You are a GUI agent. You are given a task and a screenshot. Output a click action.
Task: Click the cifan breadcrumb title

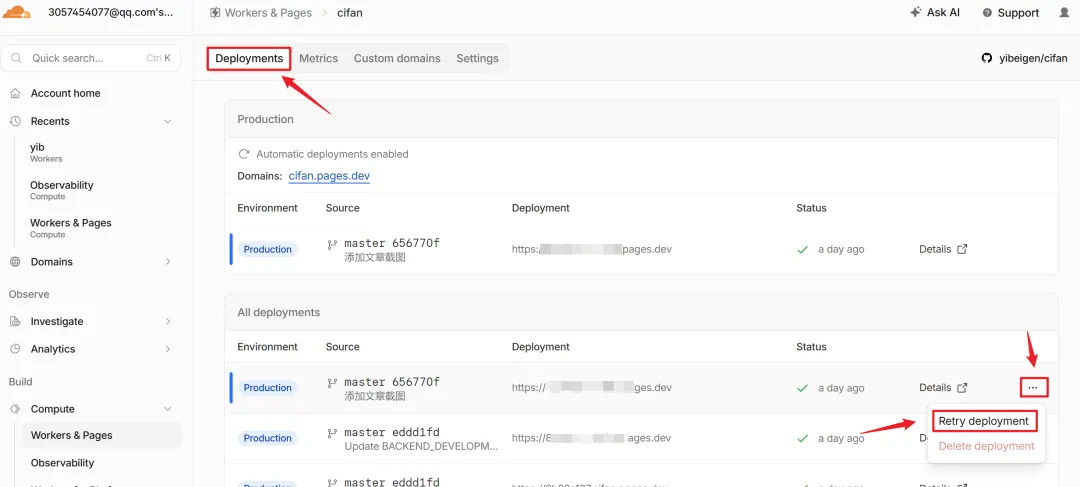[x=350, y=13]
